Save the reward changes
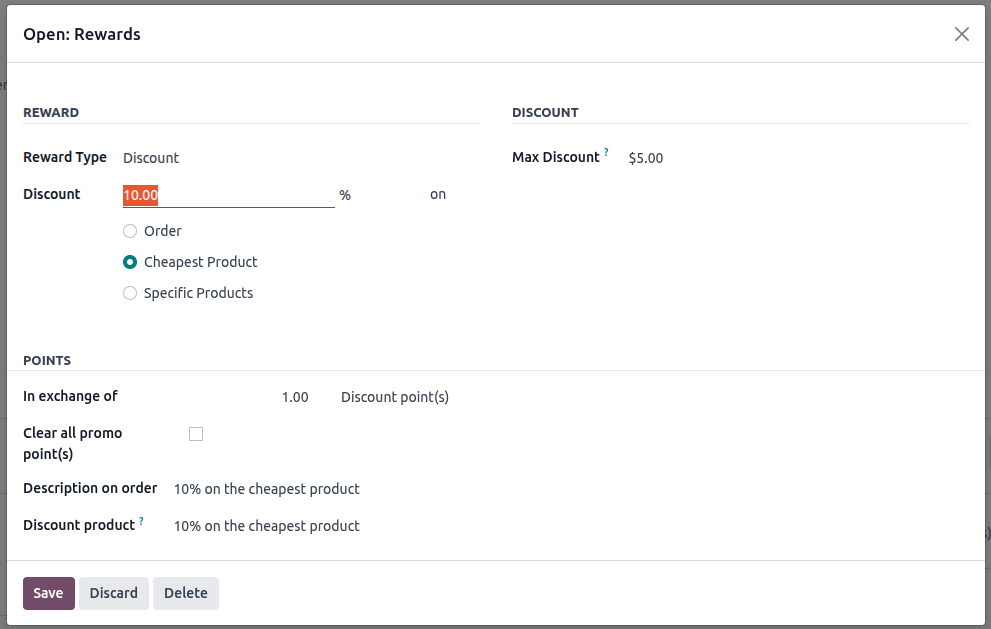 click(48, 593)
